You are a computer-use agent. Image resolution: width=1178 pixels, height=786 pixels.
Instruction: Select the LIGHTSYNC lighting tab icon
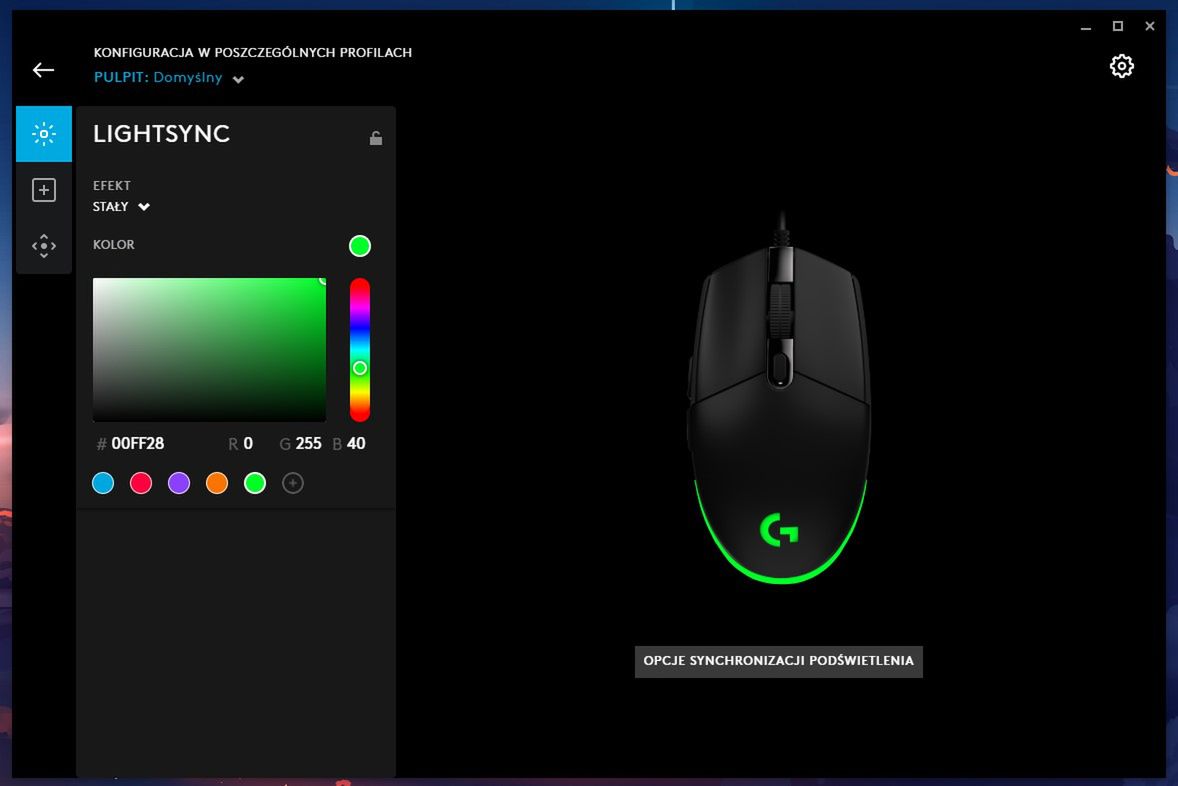44,134
